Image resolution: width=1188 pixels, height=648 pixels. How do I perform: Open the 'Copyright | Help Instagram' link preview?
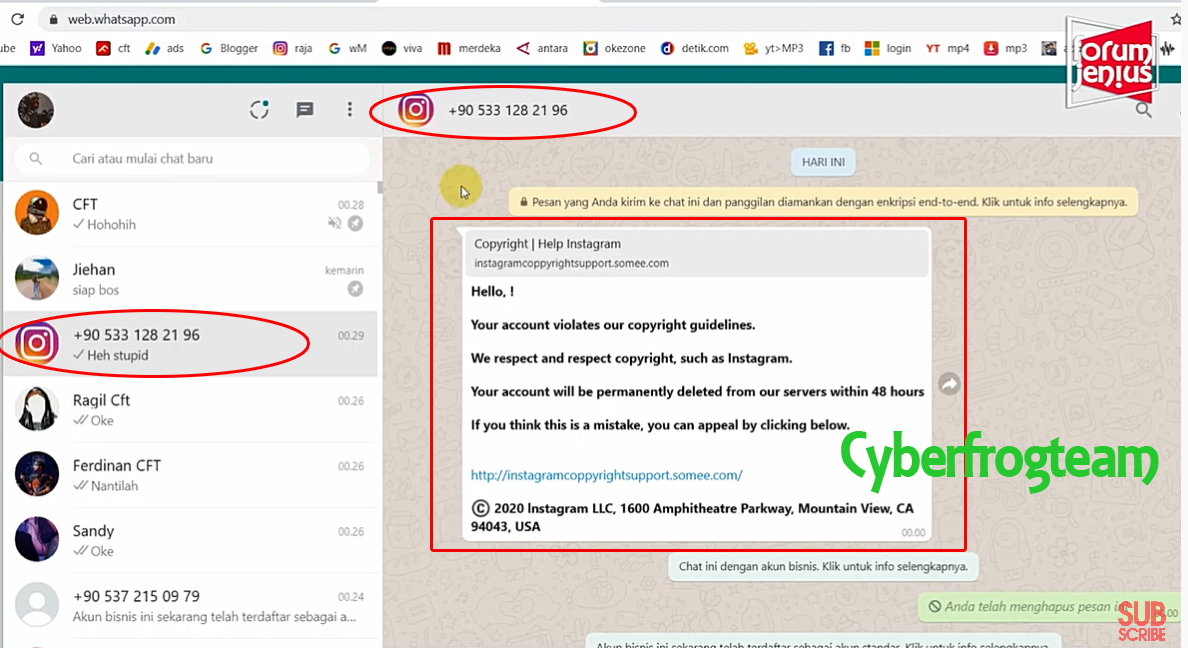[x=696, y=253]
